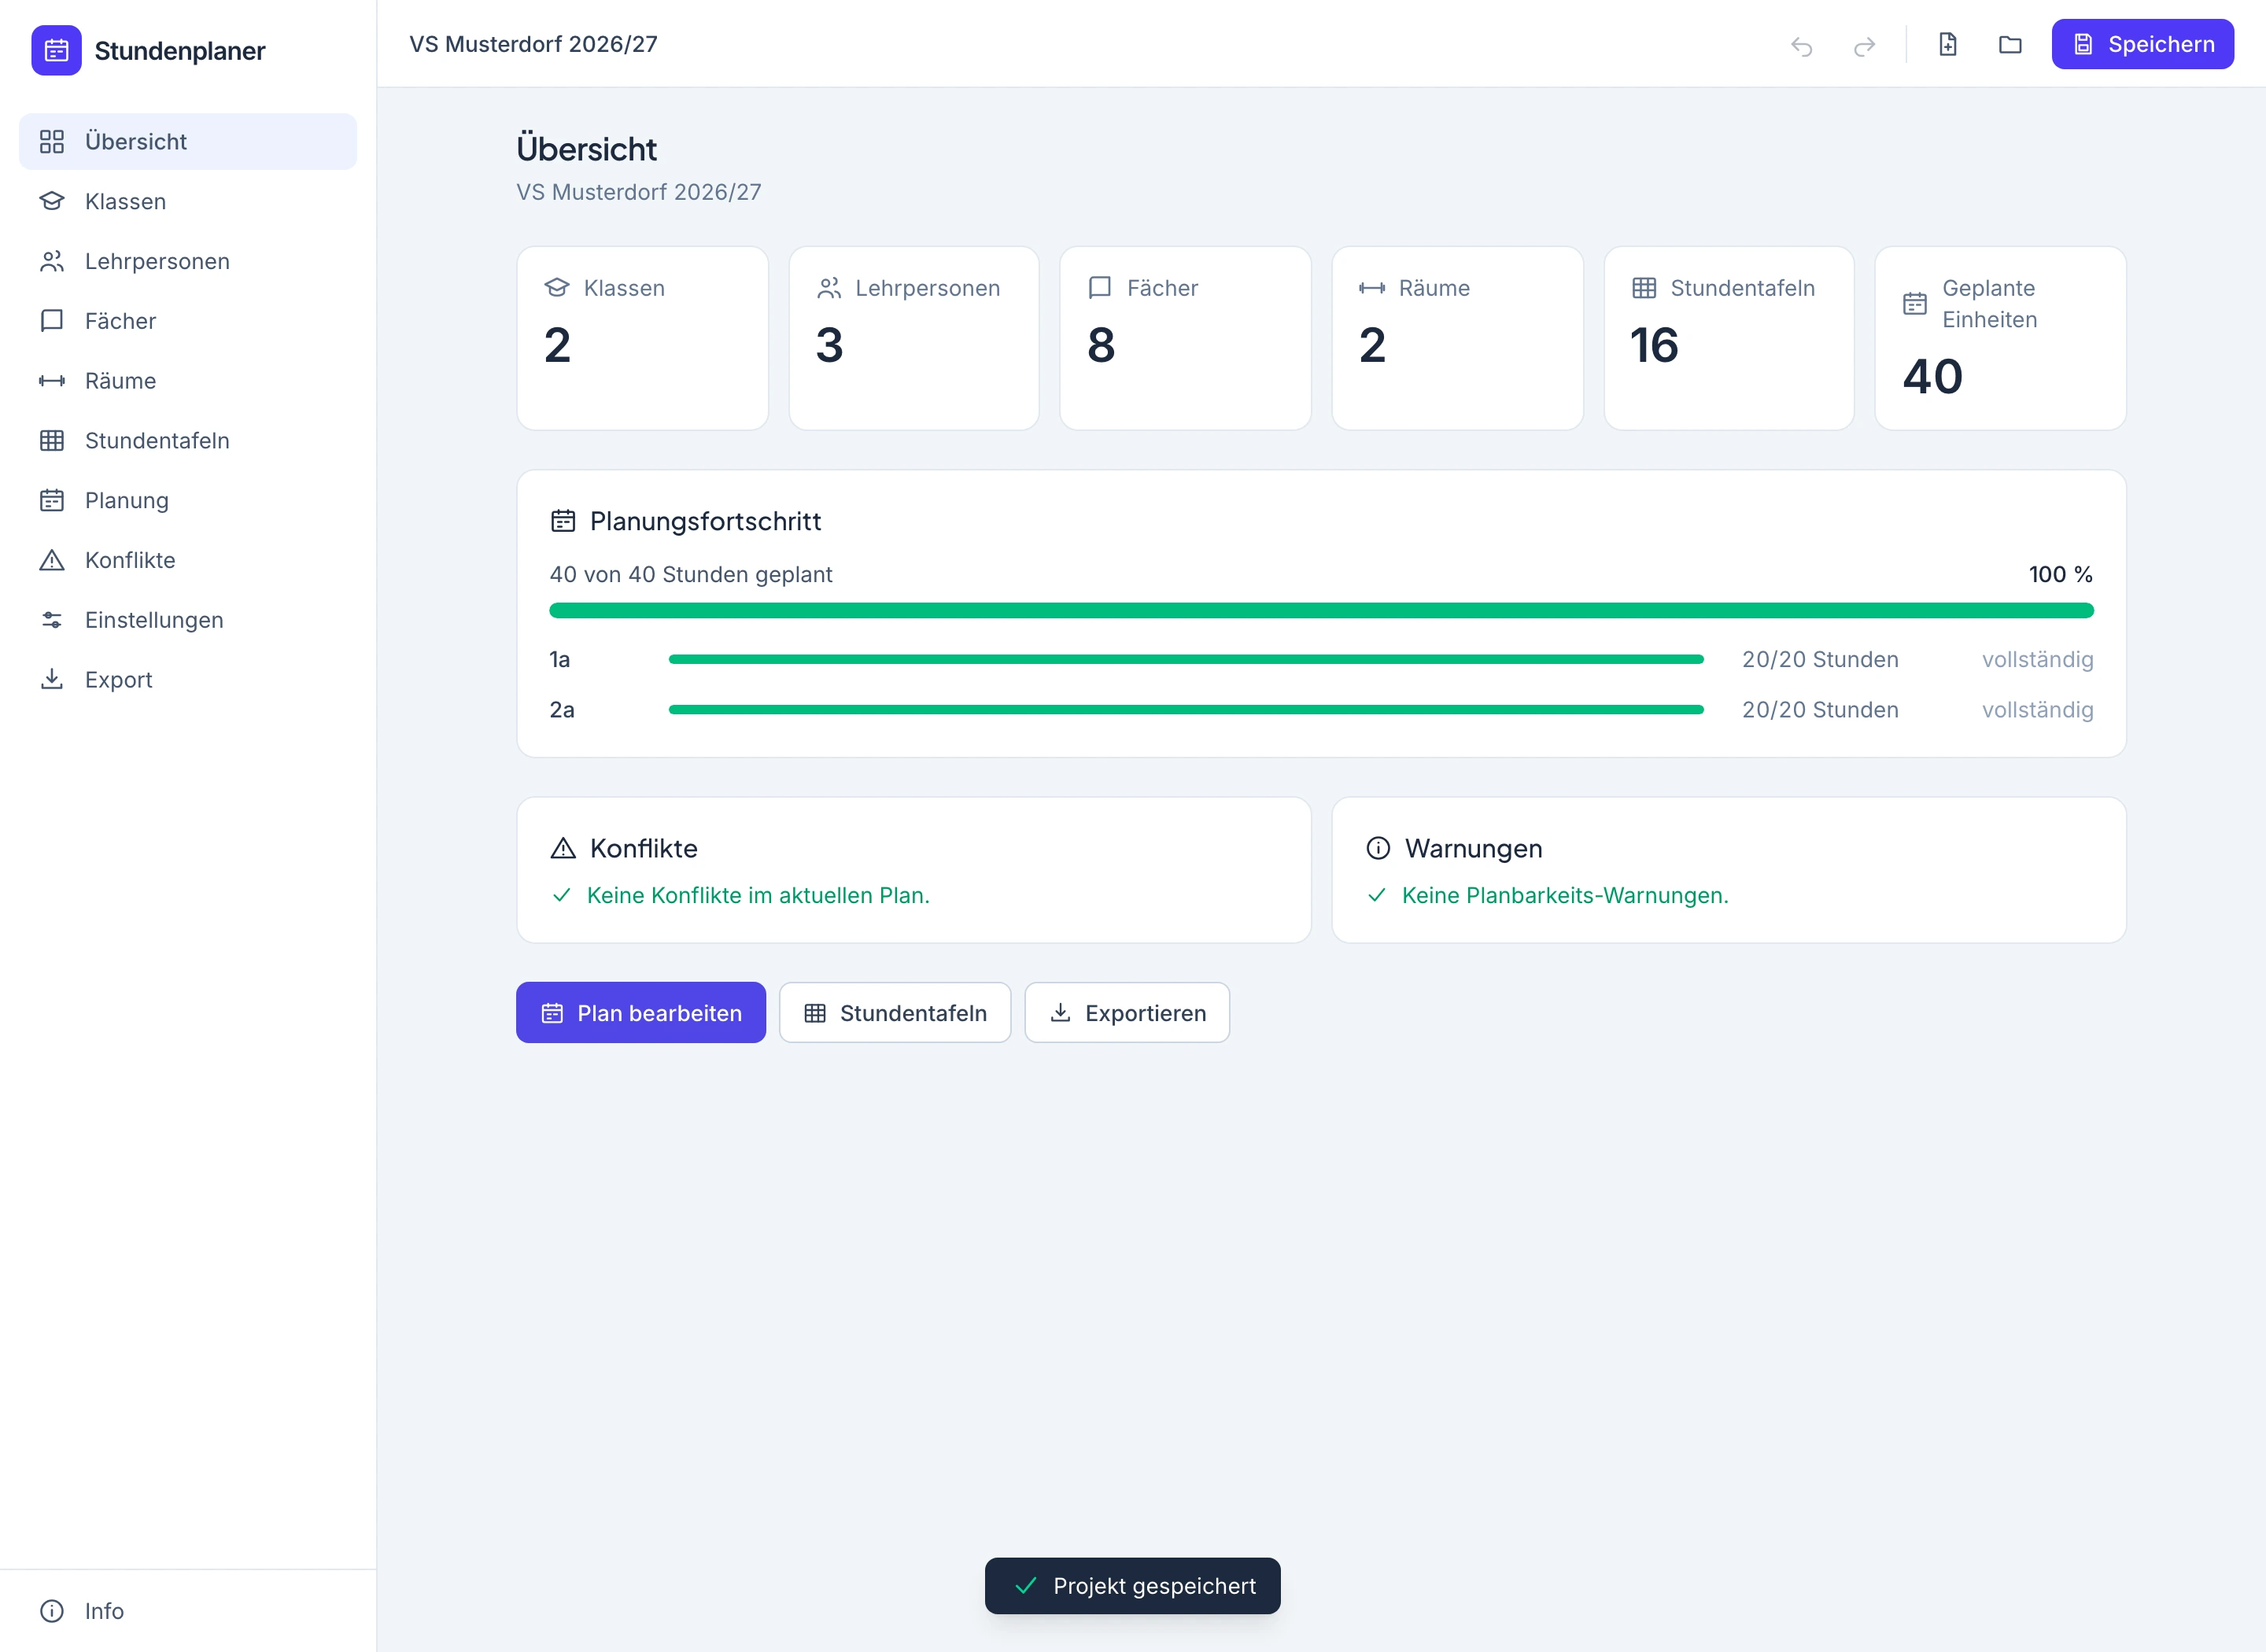
Task: Navigate to Räume in the sidebar
Action: click(188, 381)
